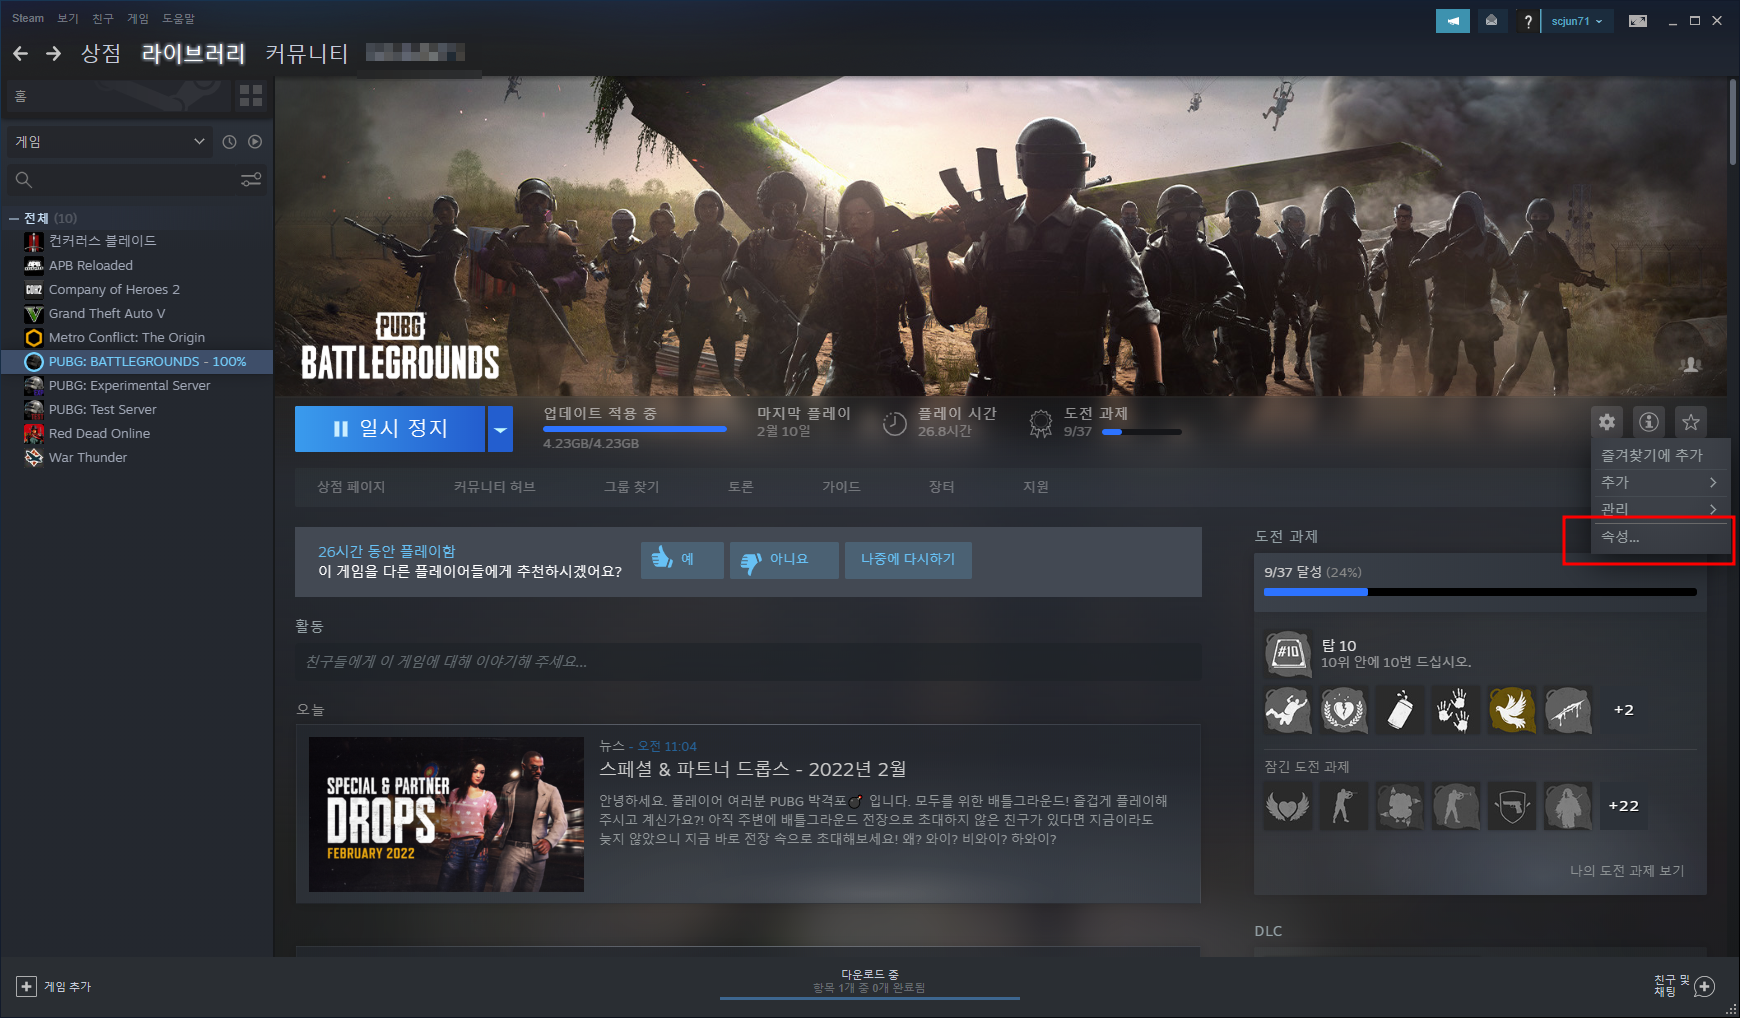Viewport: 1740px width, 1018px height.
Task: Click friends who play icon on banner
Action: click(1691, 365)
